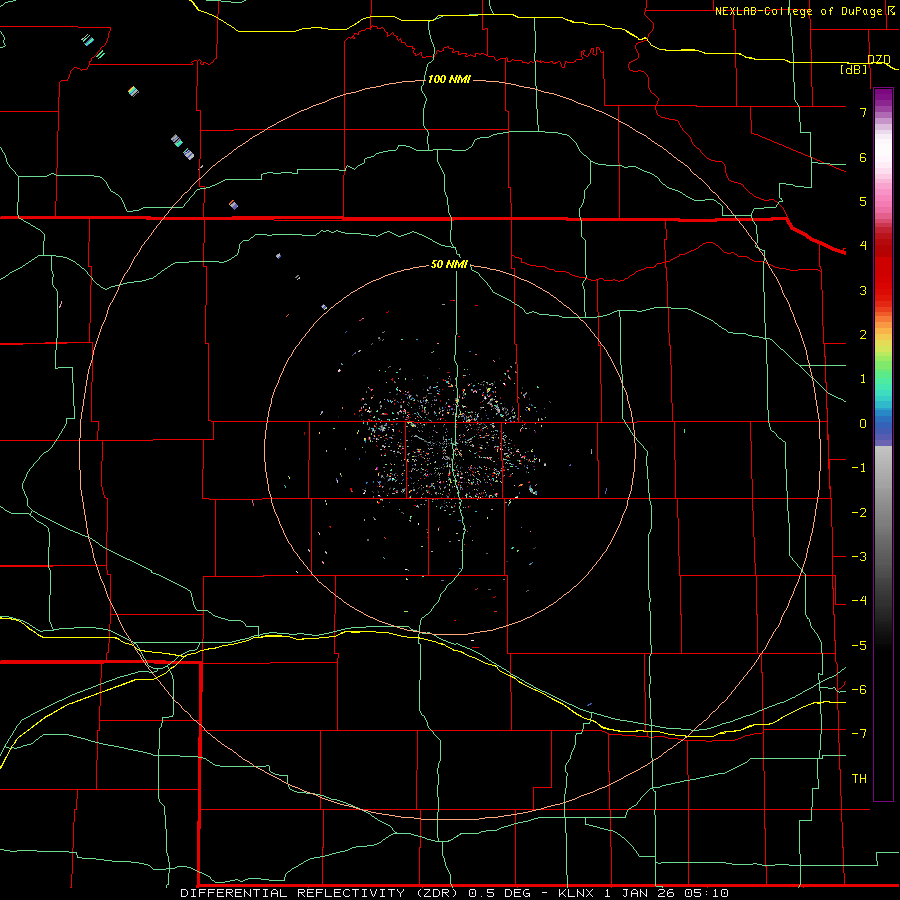Click the red section of the color bar
Image resolution: width=900 pixels, height=900 pixels.
tap(883, 270)
